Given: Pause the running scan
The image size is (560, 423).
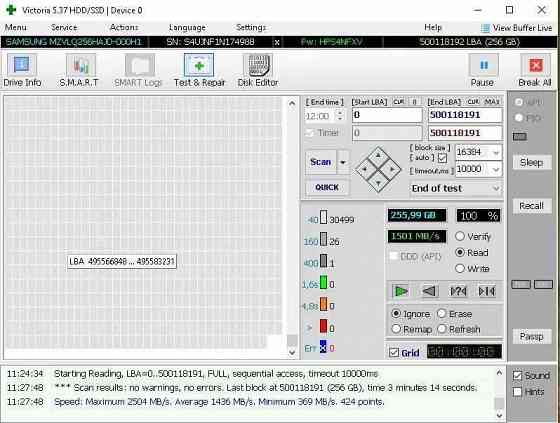Looking at the screenshot, I should pos(483,70).
